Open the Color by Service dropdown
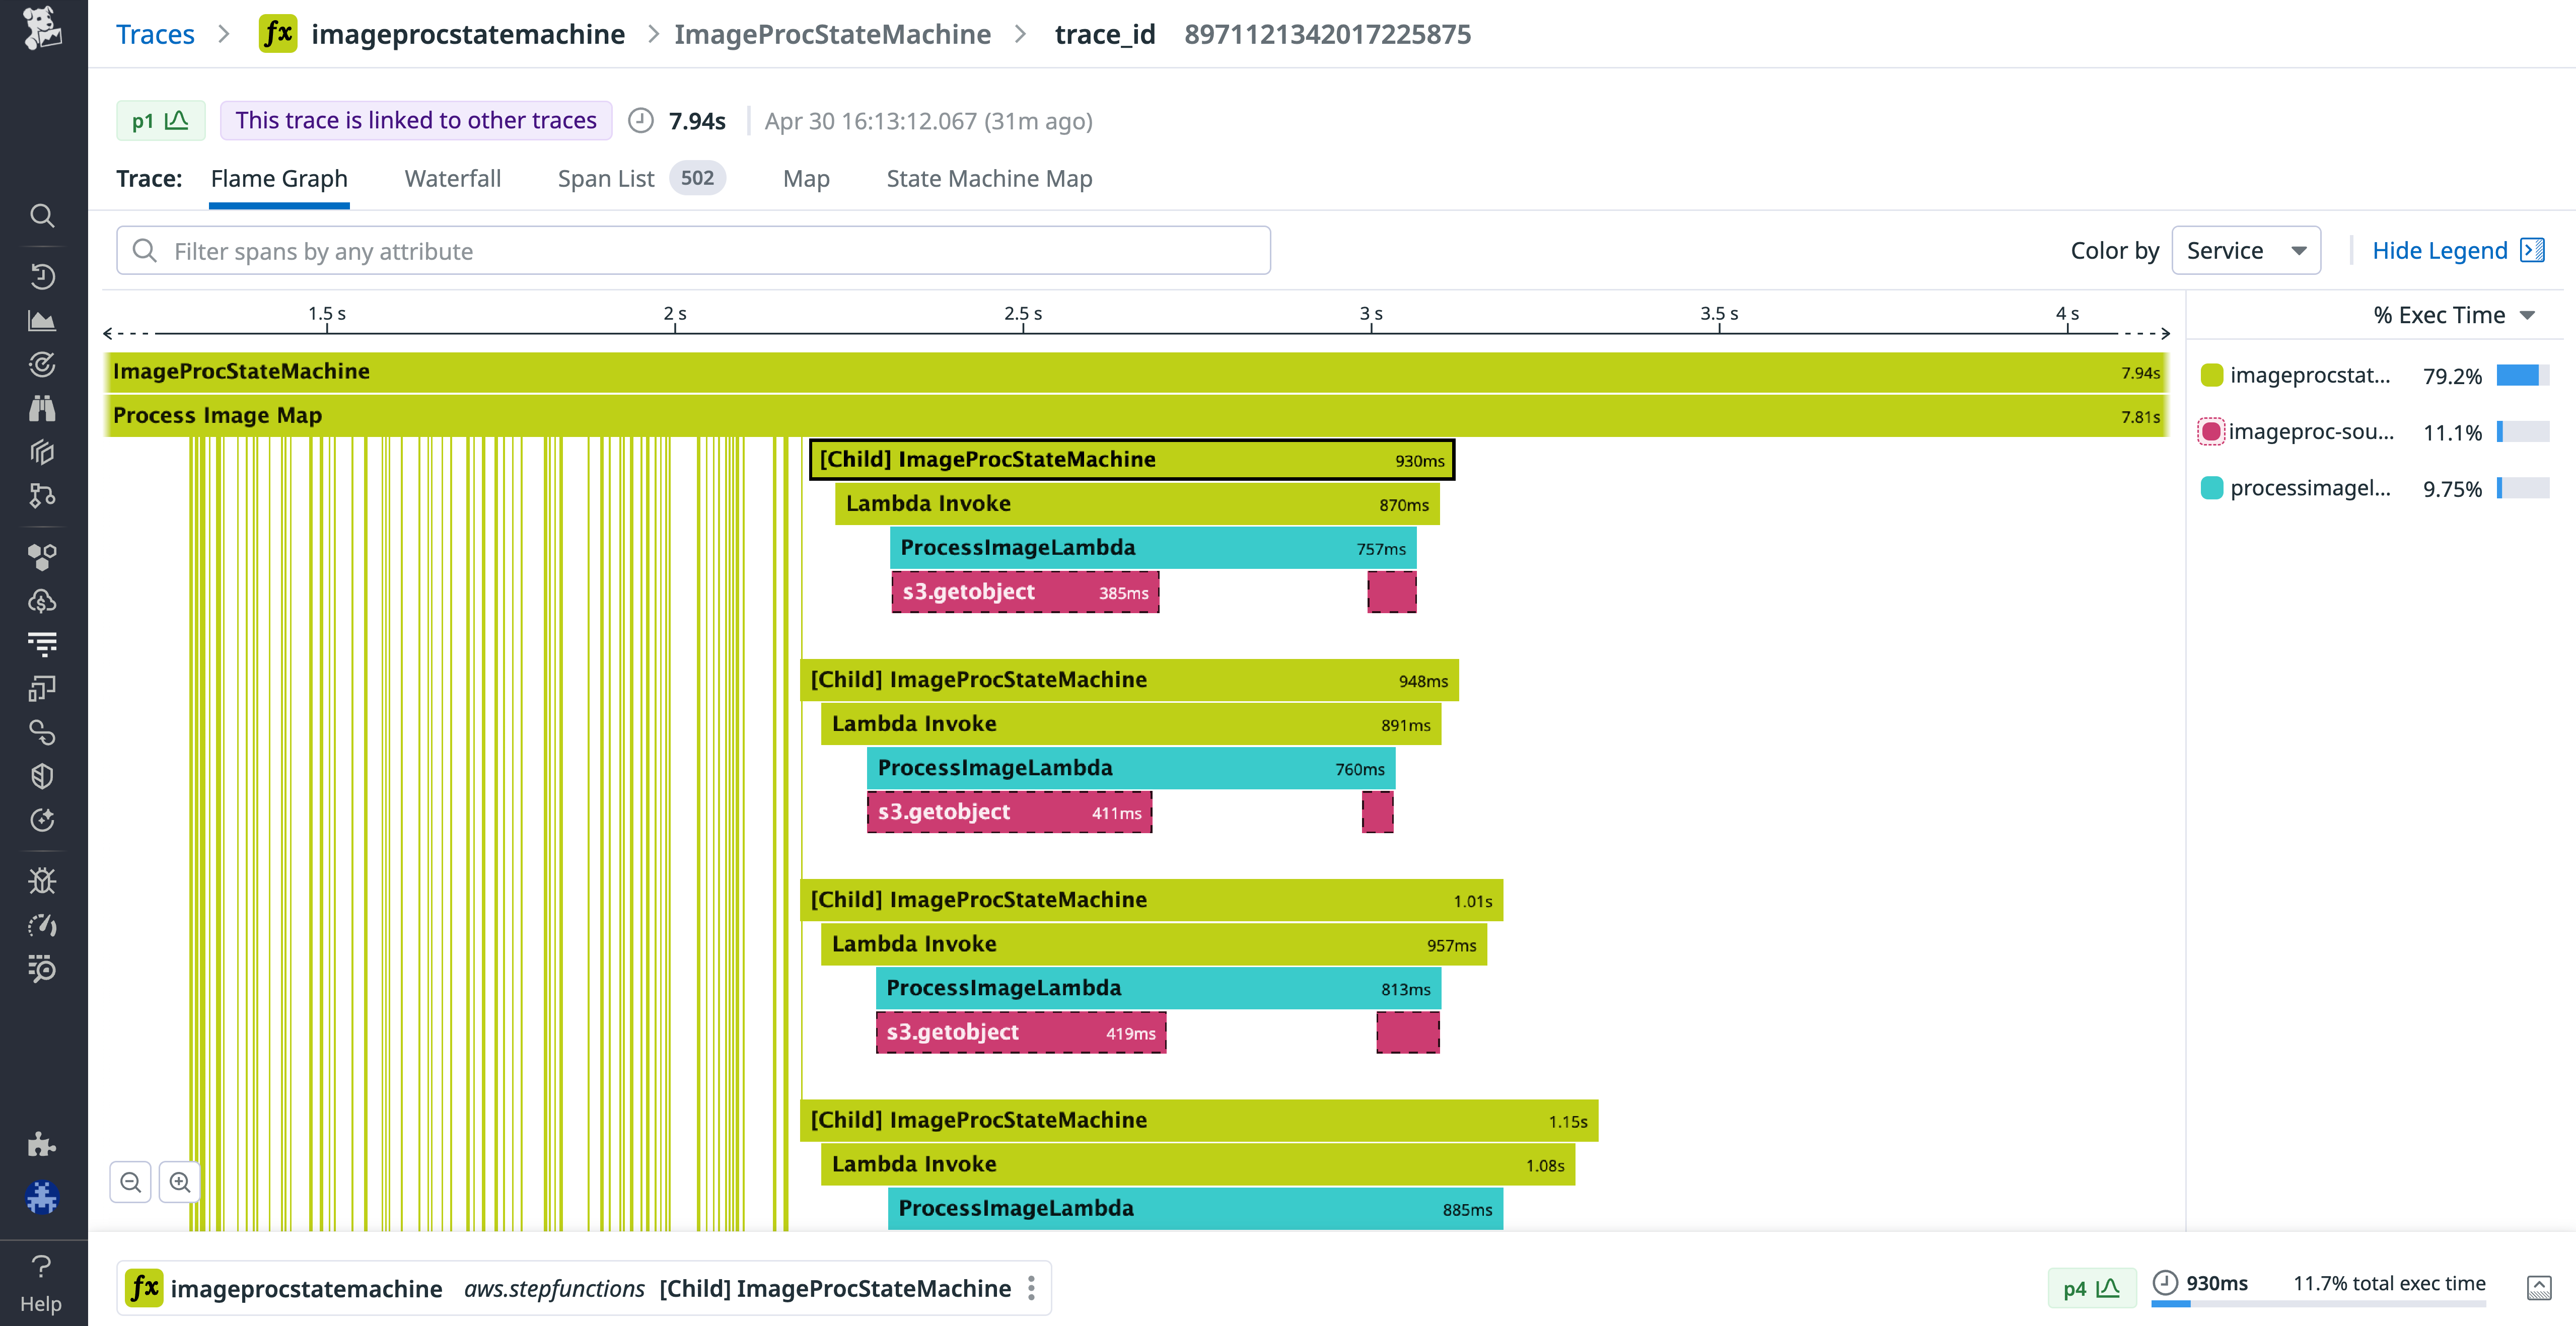 coord(2246,250)
